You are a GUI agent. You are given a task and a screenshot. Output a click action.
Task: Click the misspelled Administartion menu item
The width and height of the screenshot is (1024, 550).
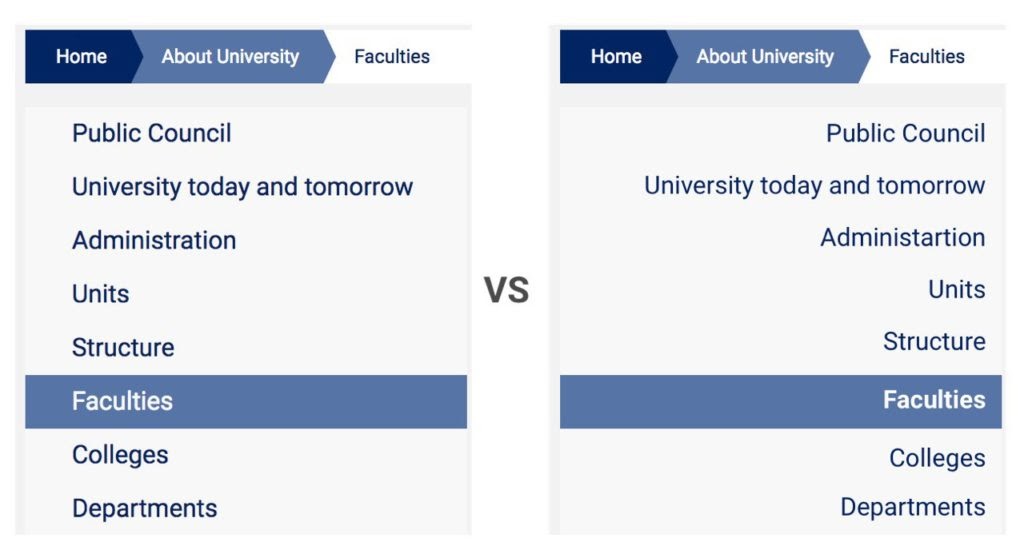click(x=902, y=238)
